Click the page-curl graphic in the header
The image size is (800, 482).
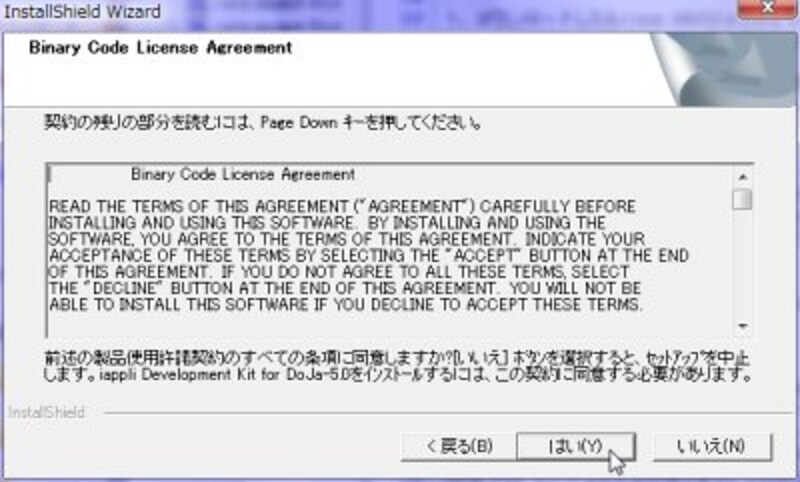723,69
